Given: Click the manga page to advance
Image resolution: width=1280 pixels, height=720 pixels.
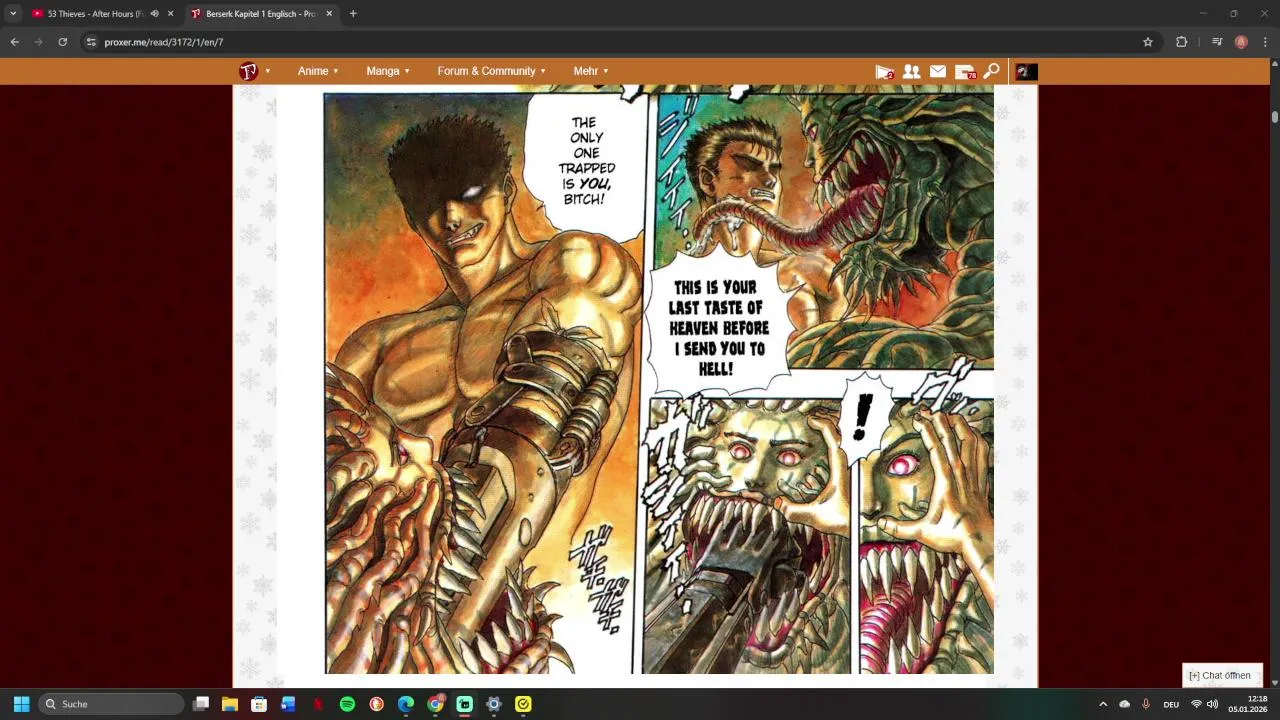Looking at the screenshot, I should (658, 380).
